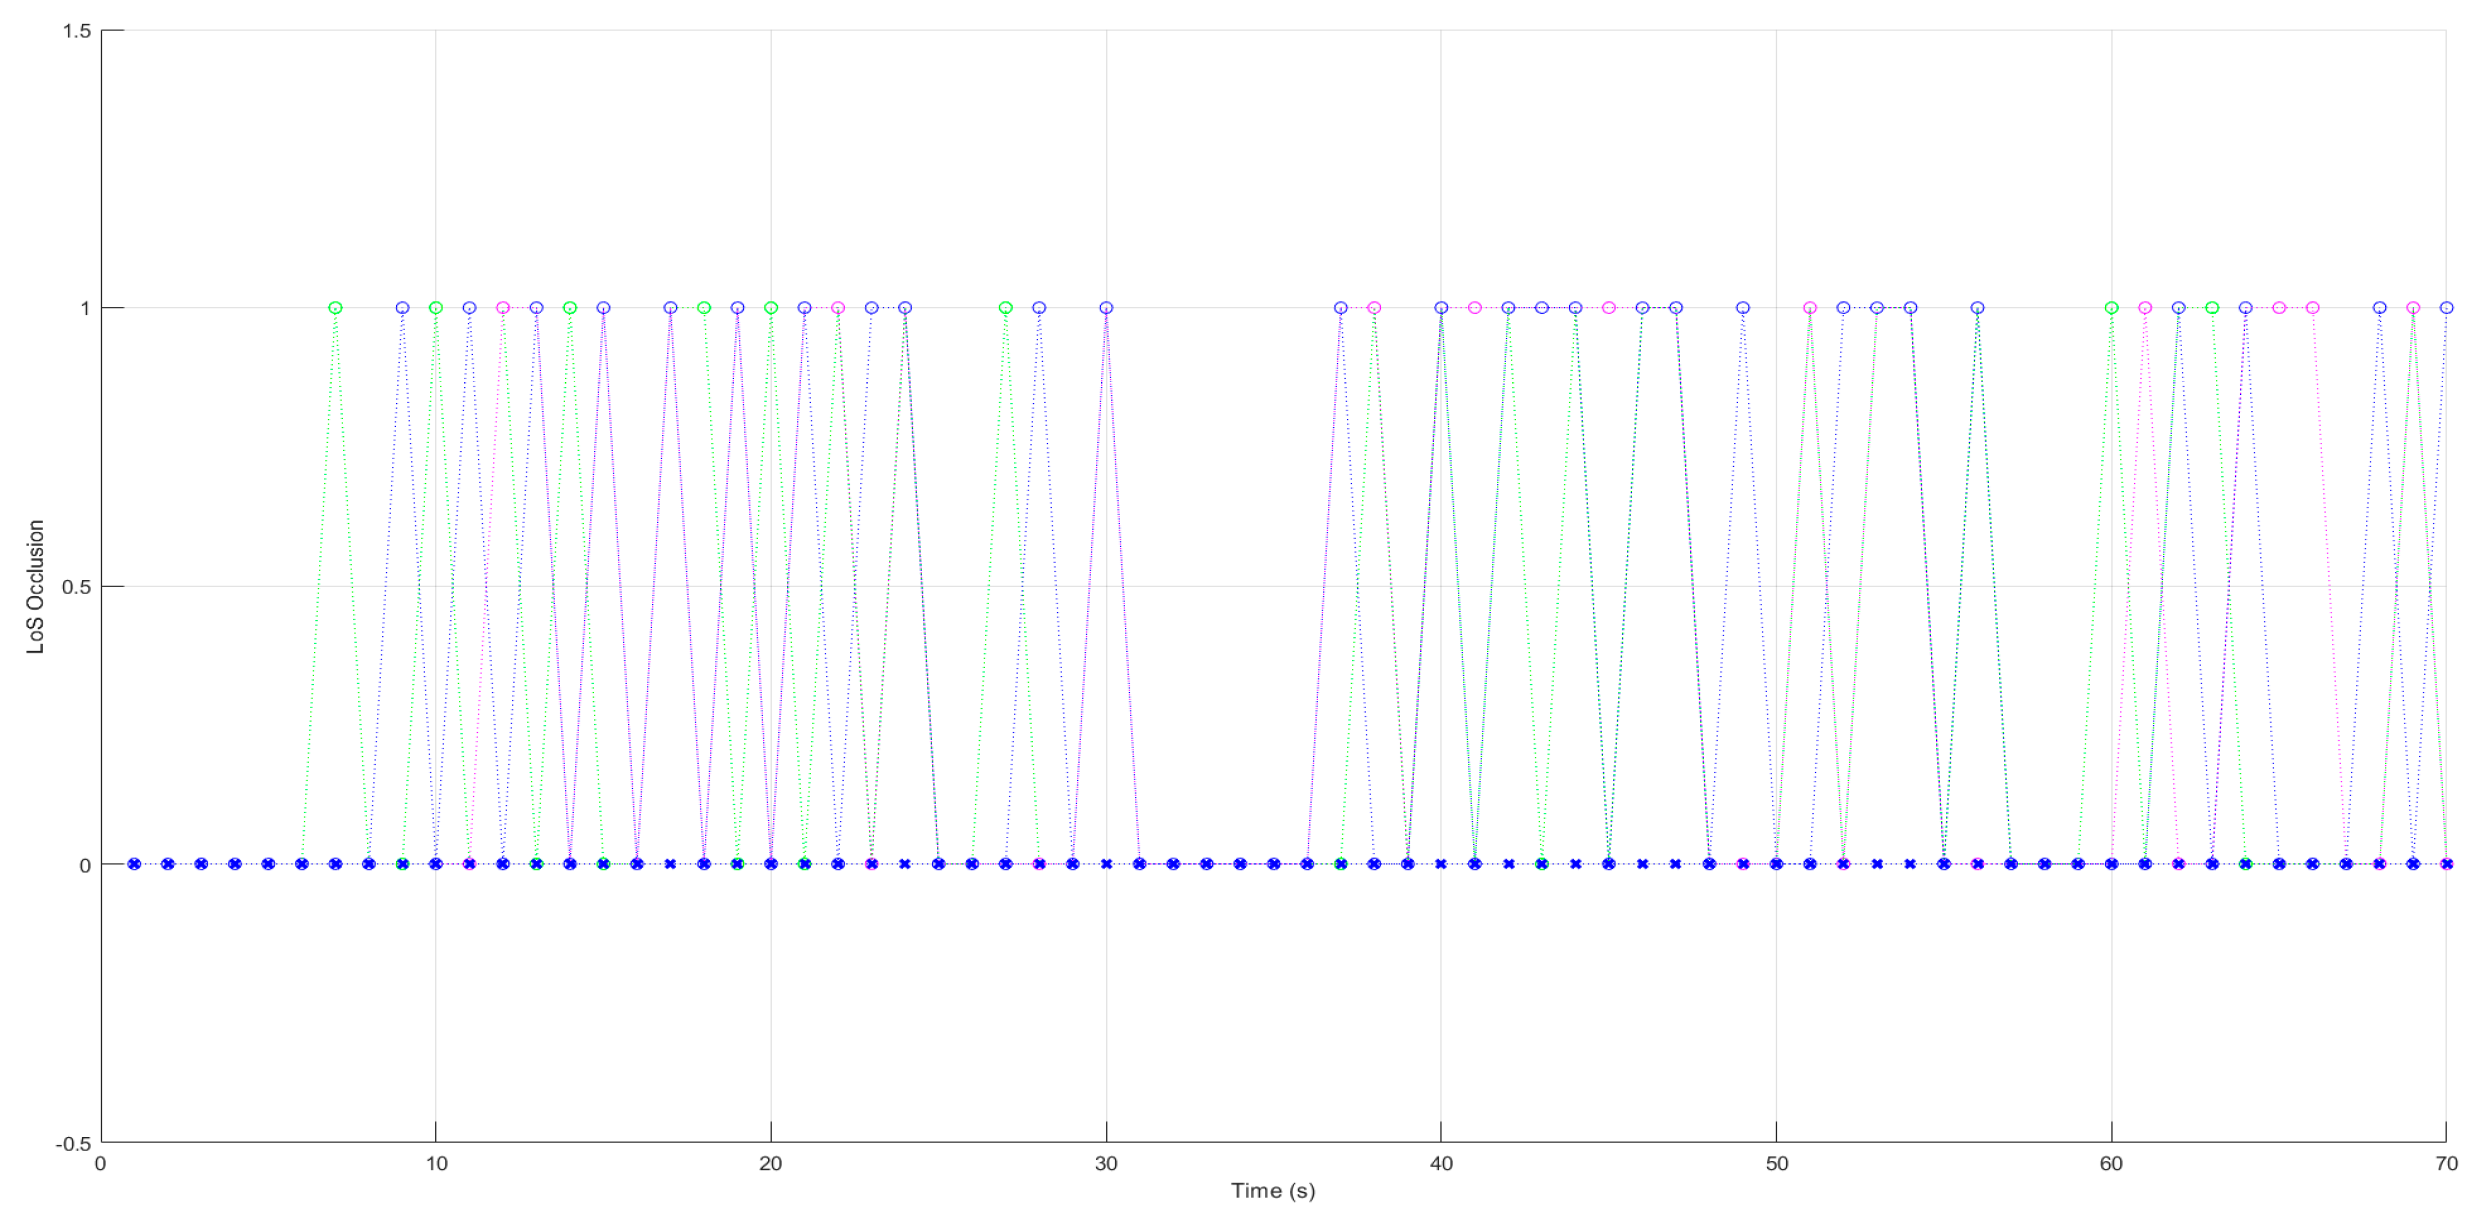Click the x-axis tick label "40"
Image resolution: width=2473 pixels, height=1229 pixels.
coord(1441,1163)
